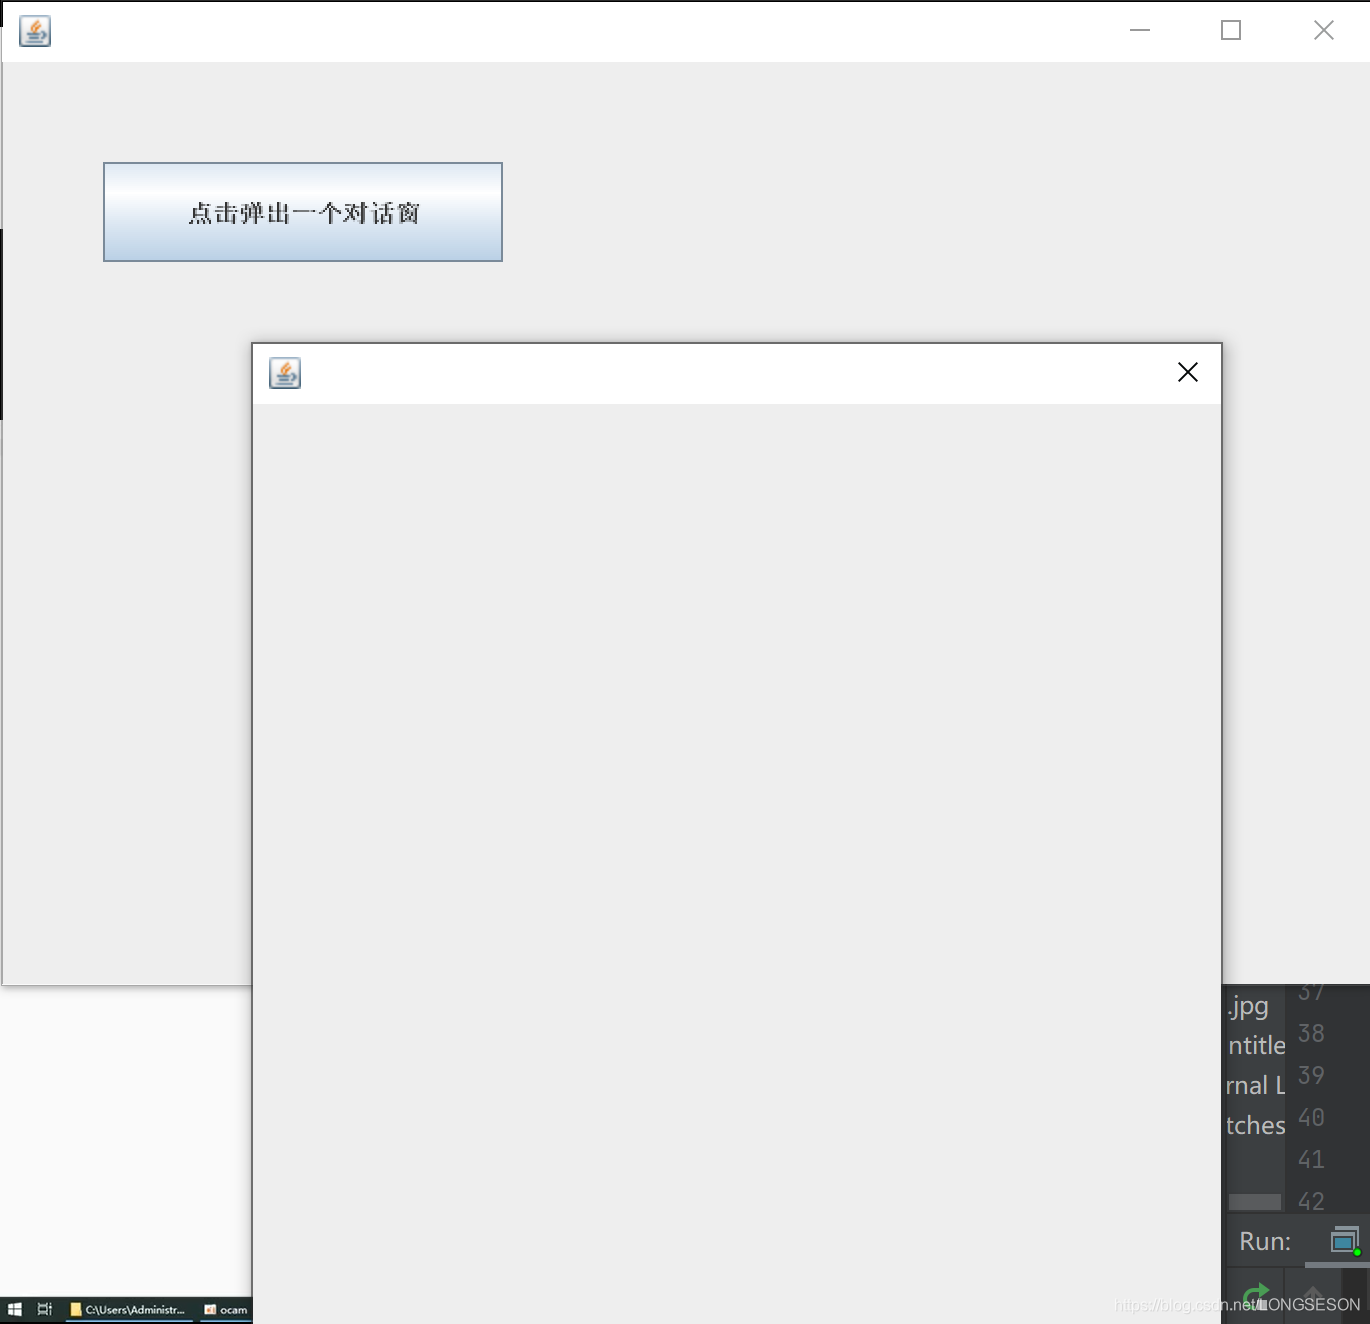Select the 'tches' item in IDE project tree

(1256, 1125)
